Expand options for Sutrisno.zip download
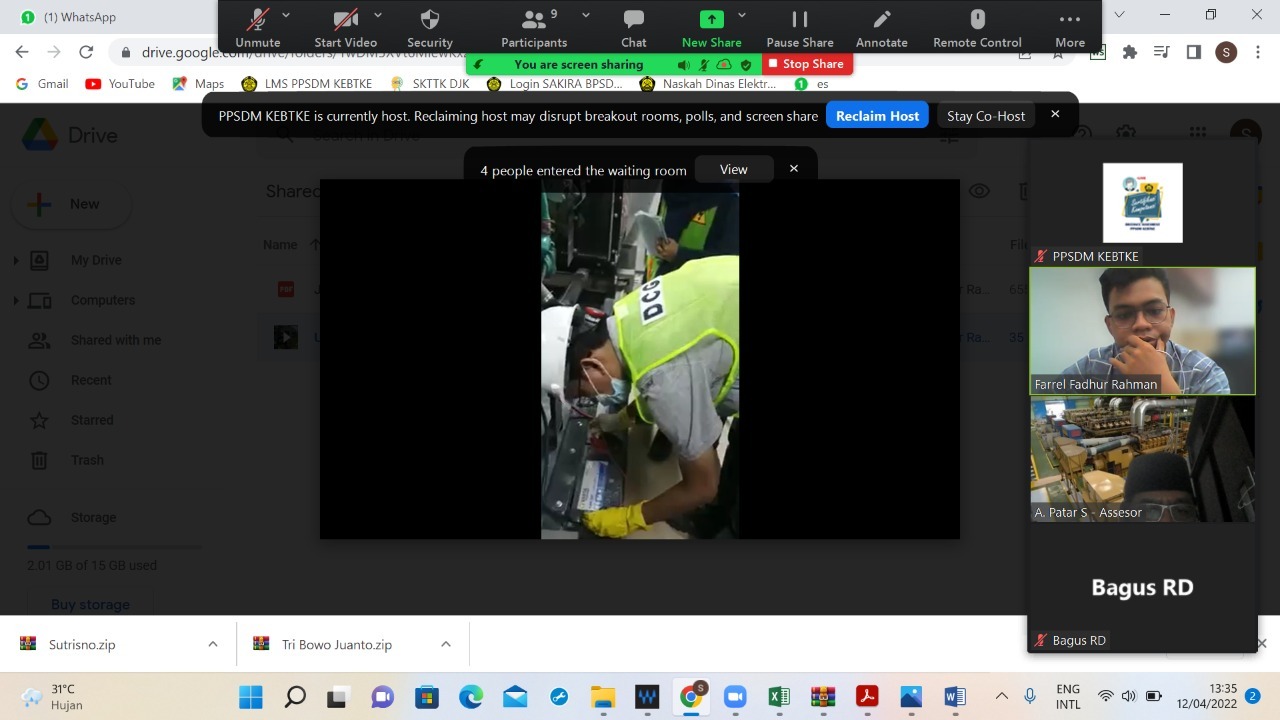Viewport: 1280px width, 720px height. (212, 645)
